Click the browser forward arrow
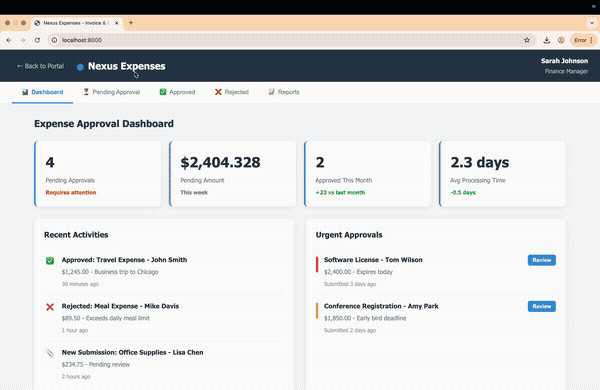The image size is (600, 390). (23, 40)
